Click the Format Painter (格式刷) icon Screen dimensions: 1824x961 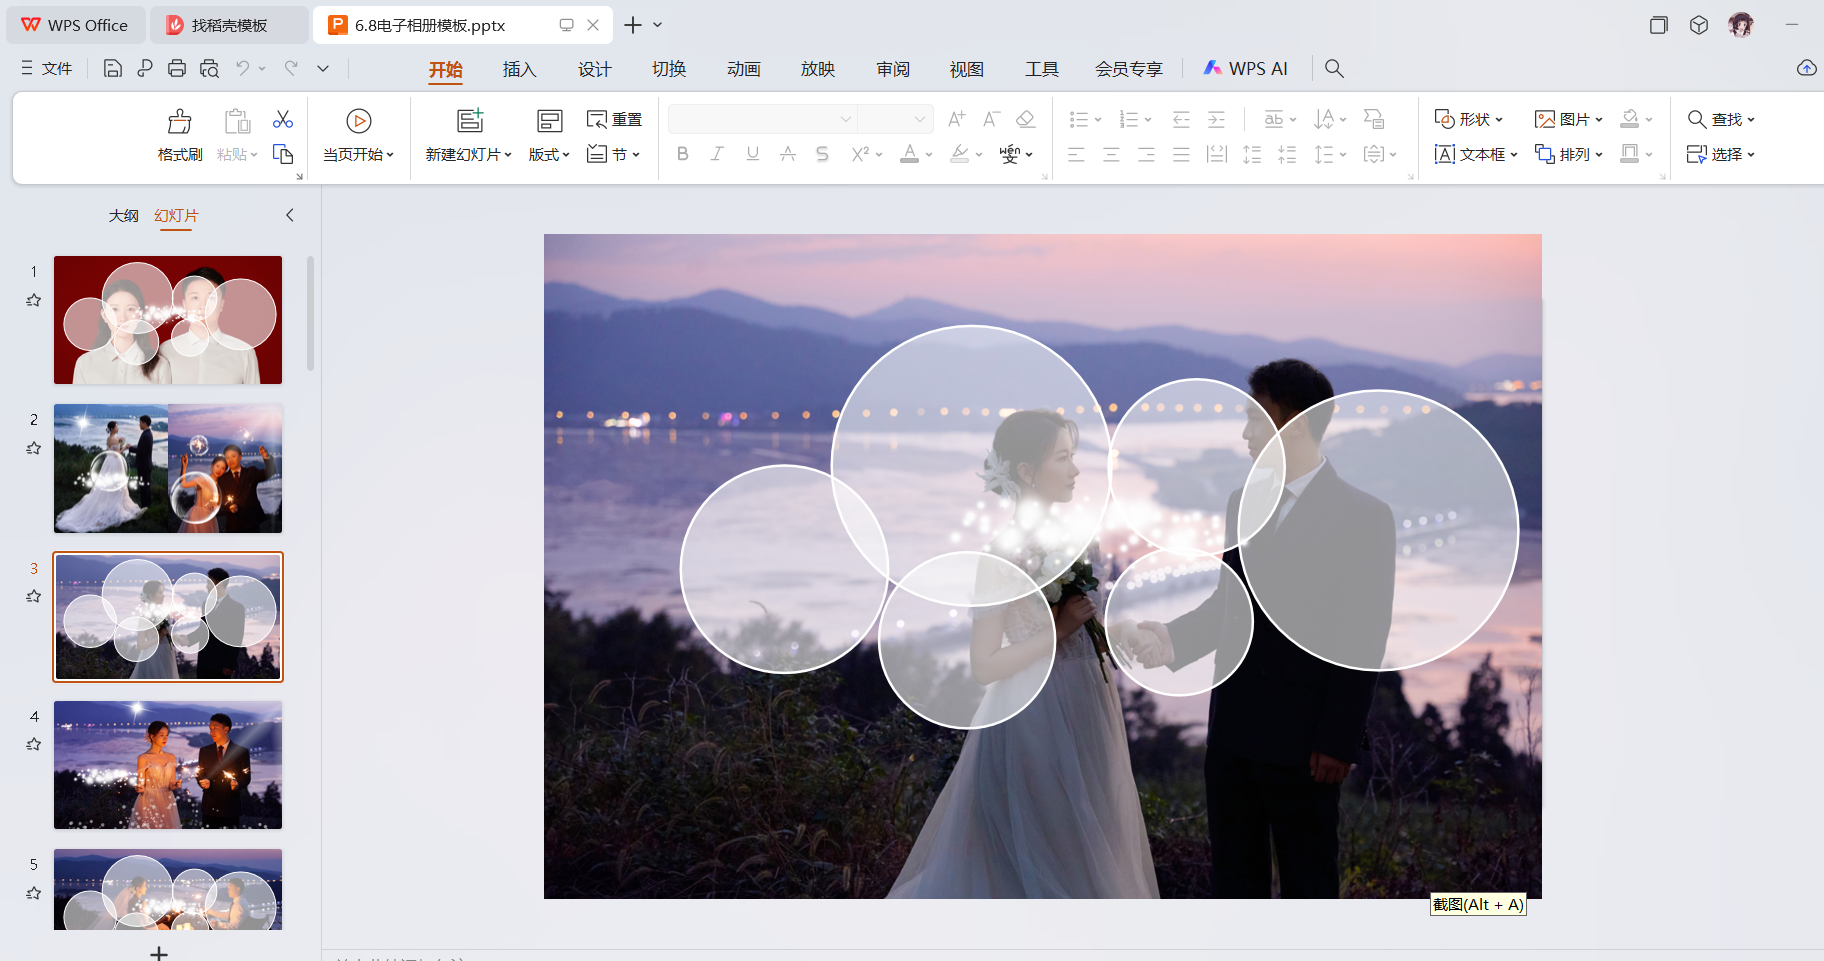(x=180, y=122)
